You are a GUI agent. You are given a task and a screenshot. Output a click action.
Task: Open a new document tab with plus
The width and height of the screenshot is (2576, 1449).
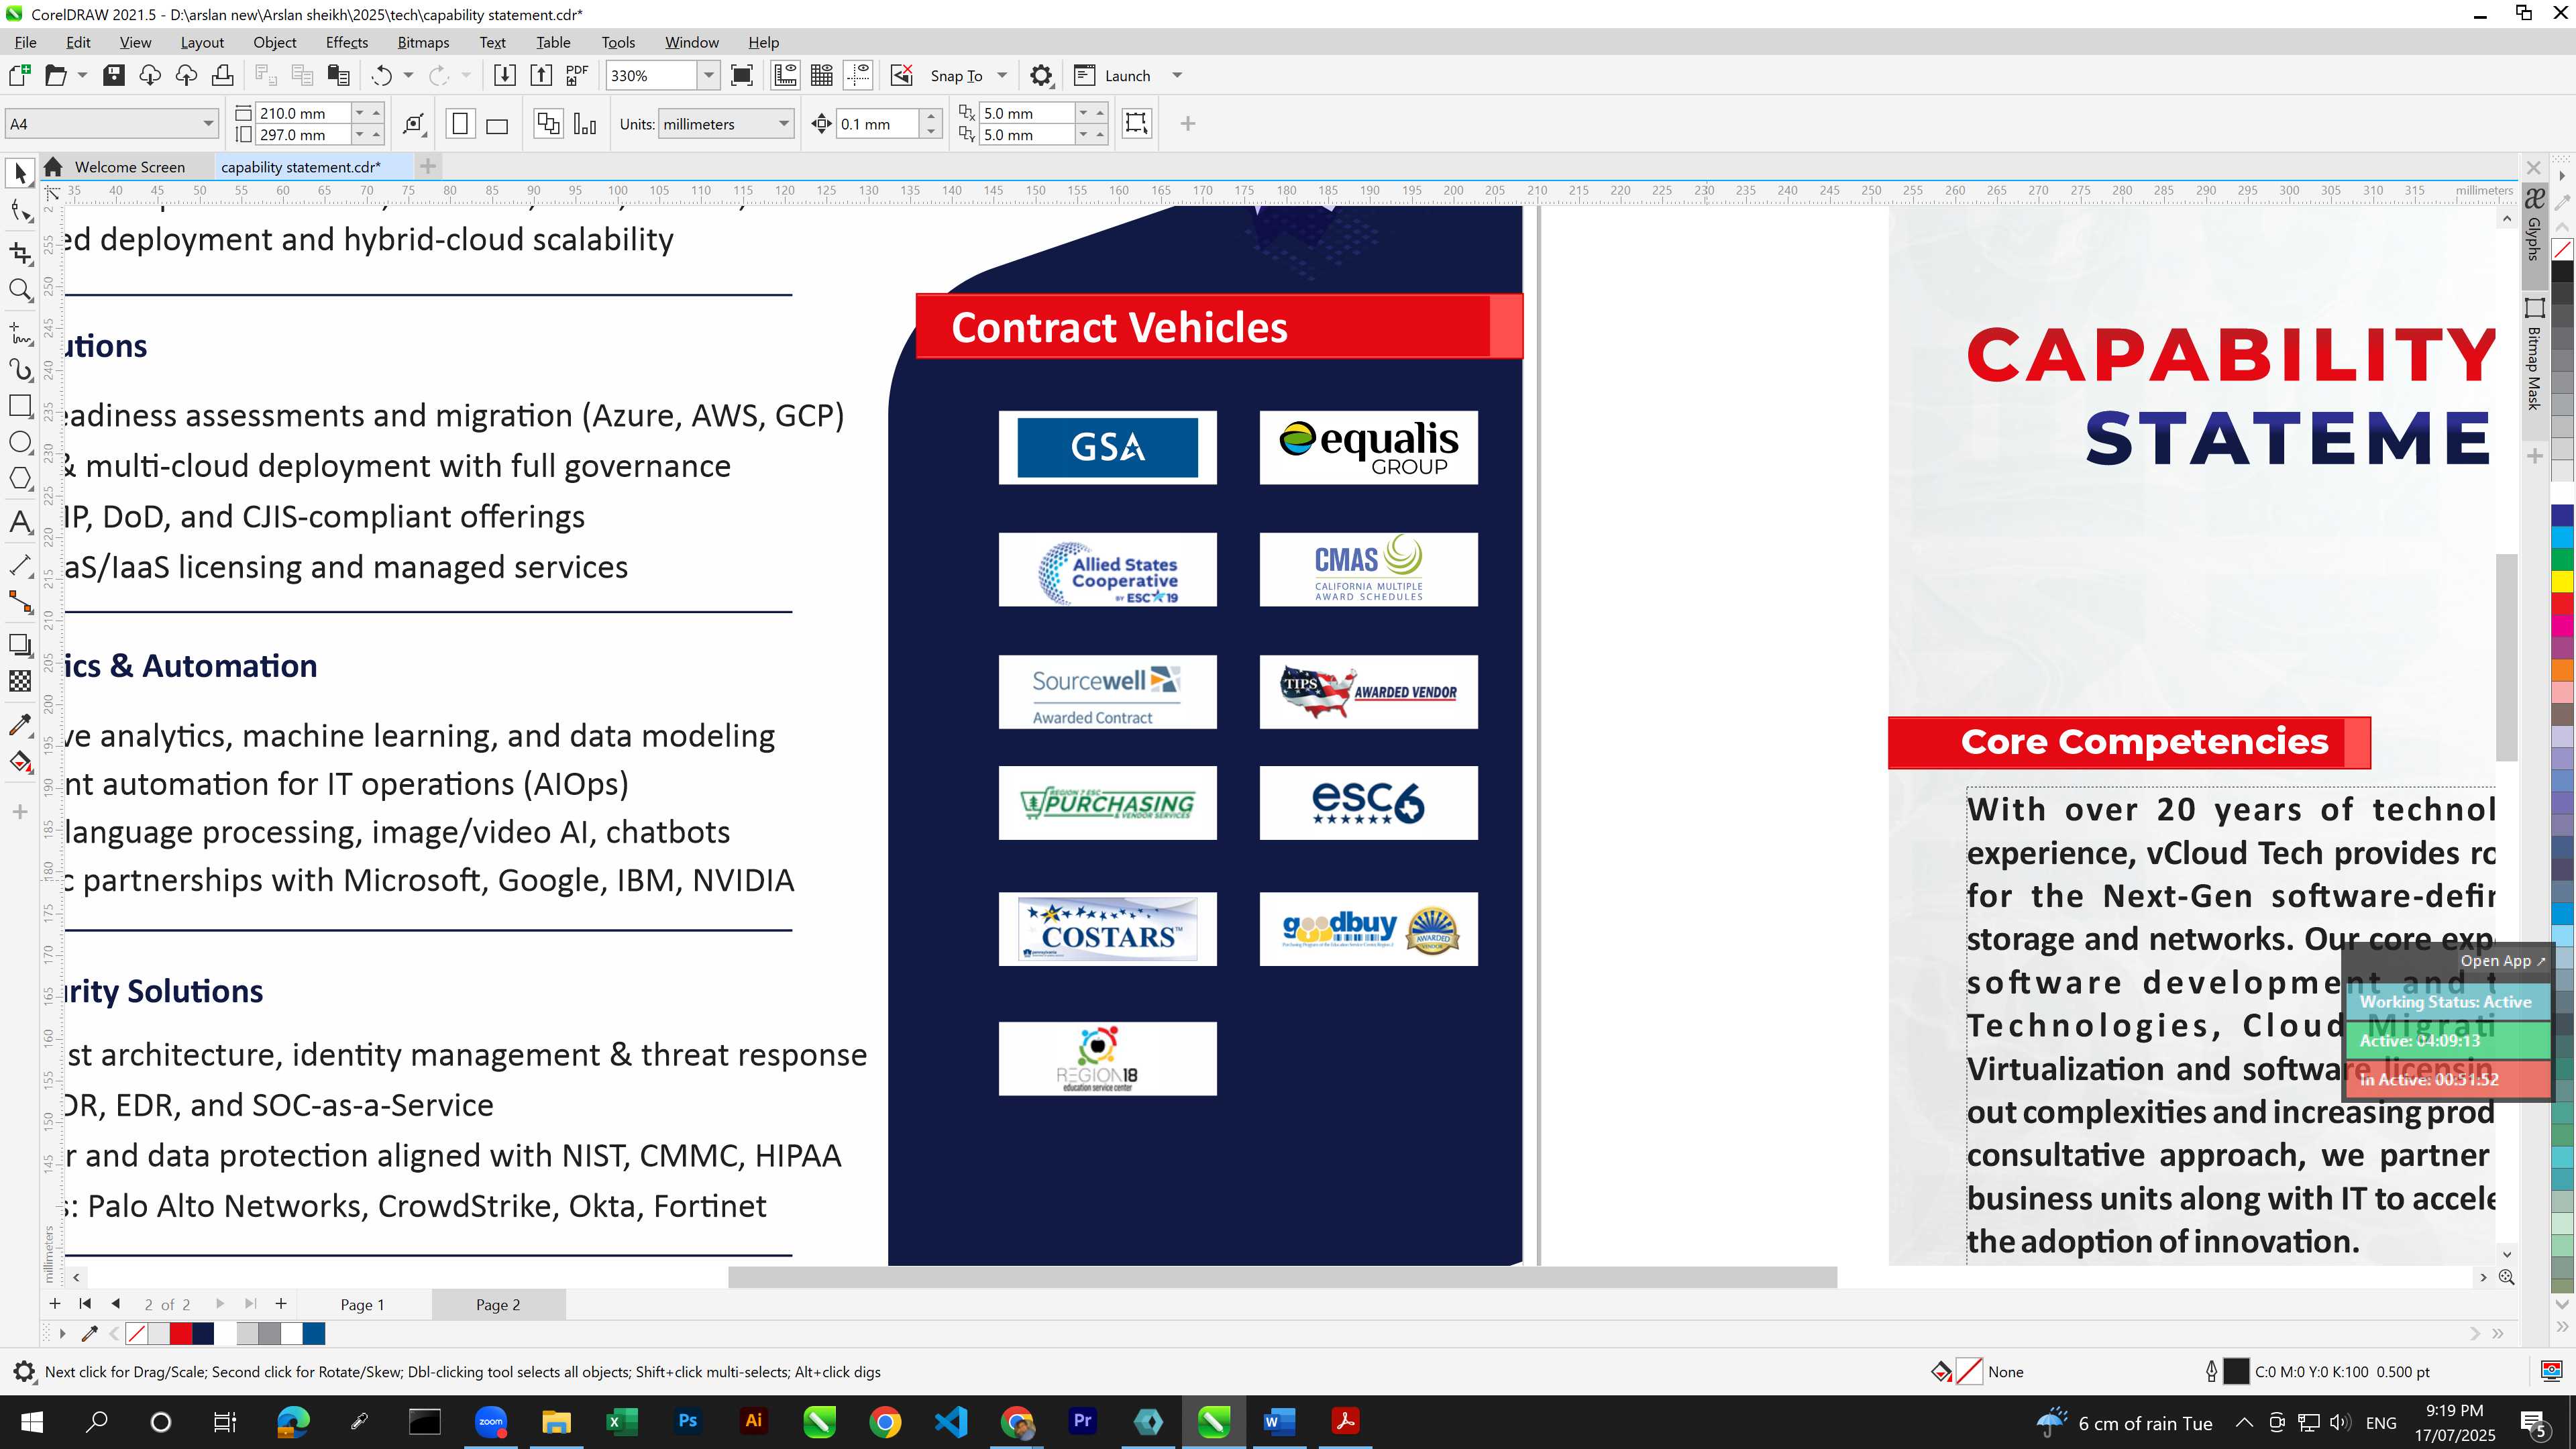coord(428,166)
